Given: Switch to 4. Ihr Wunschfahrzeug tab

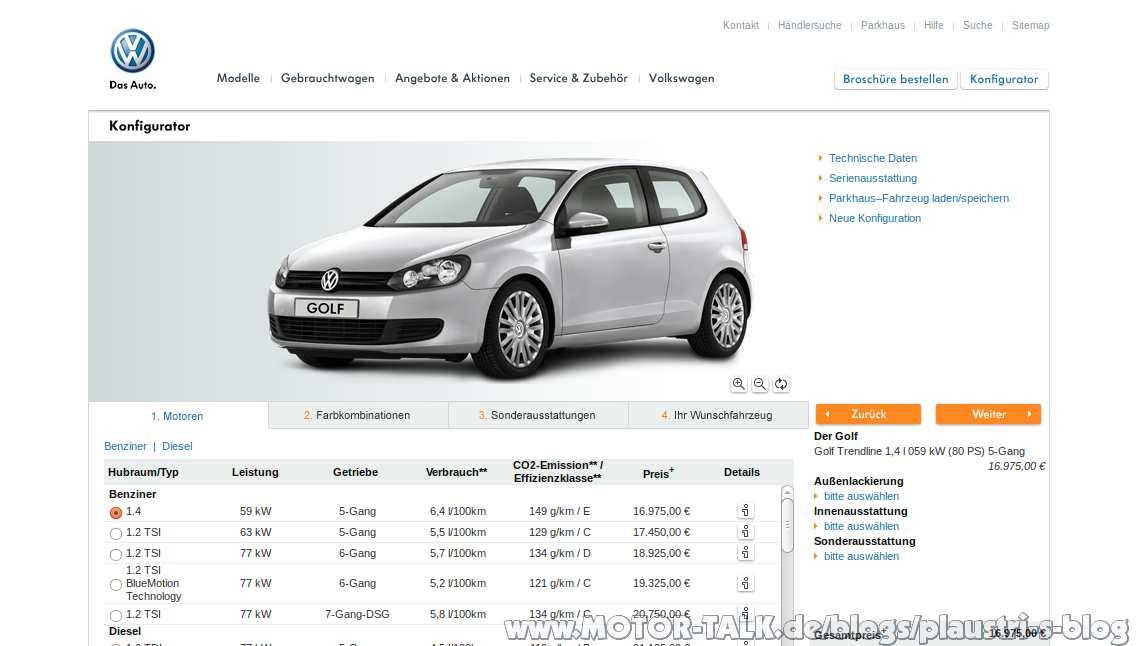Looking at the screenshot, I should pyautogui.click(x=718, y=415).
